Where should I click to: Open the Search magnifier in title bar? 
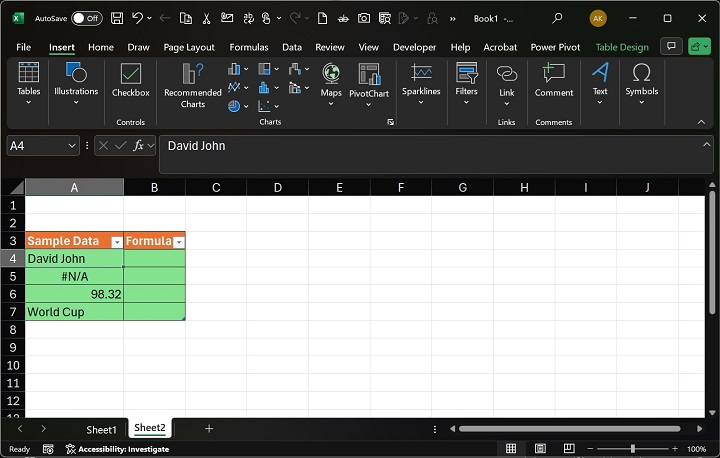click(x=557, y=18)
